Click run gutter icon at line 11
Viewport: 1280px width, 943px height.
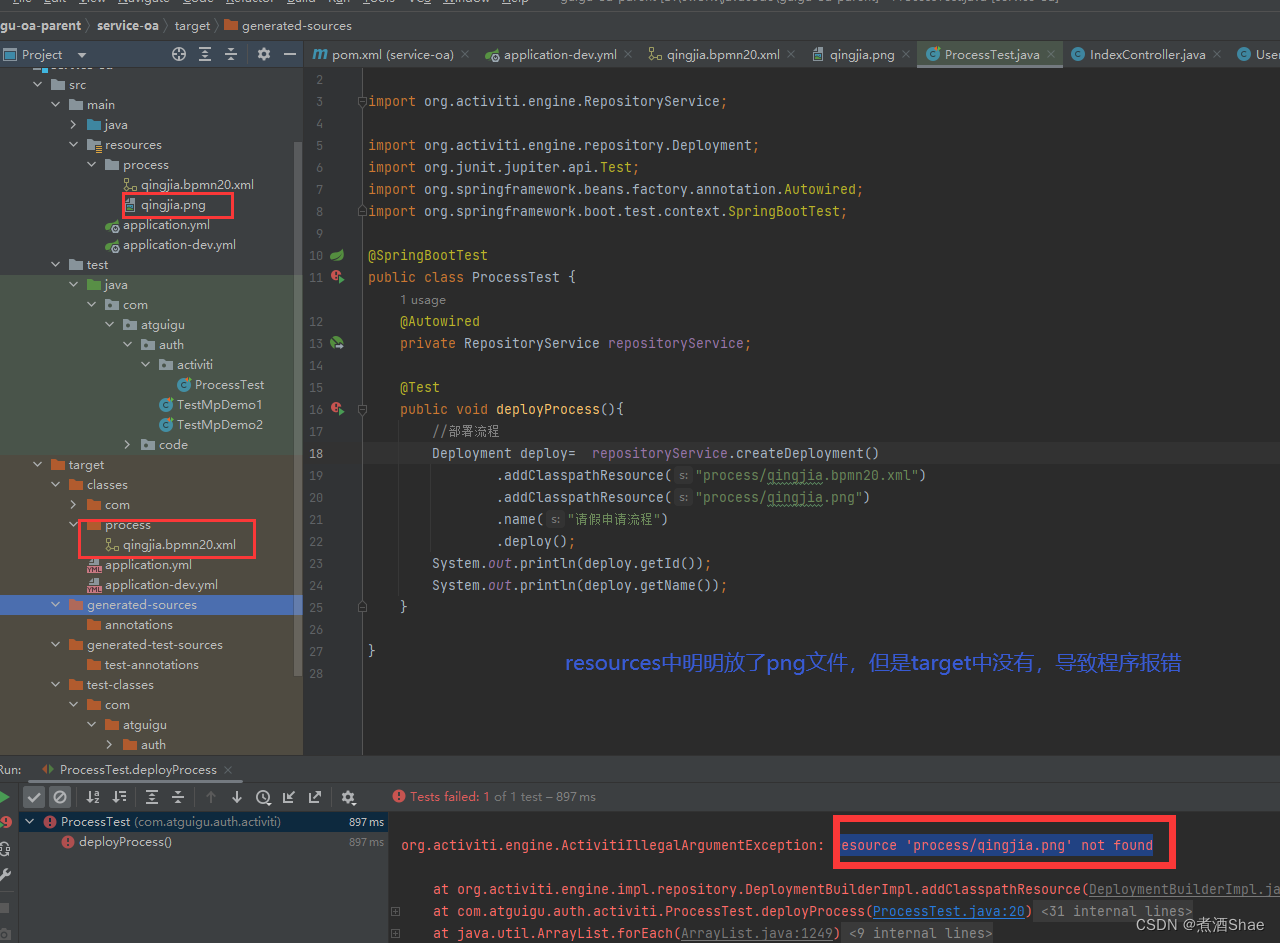tap(337, 277)
